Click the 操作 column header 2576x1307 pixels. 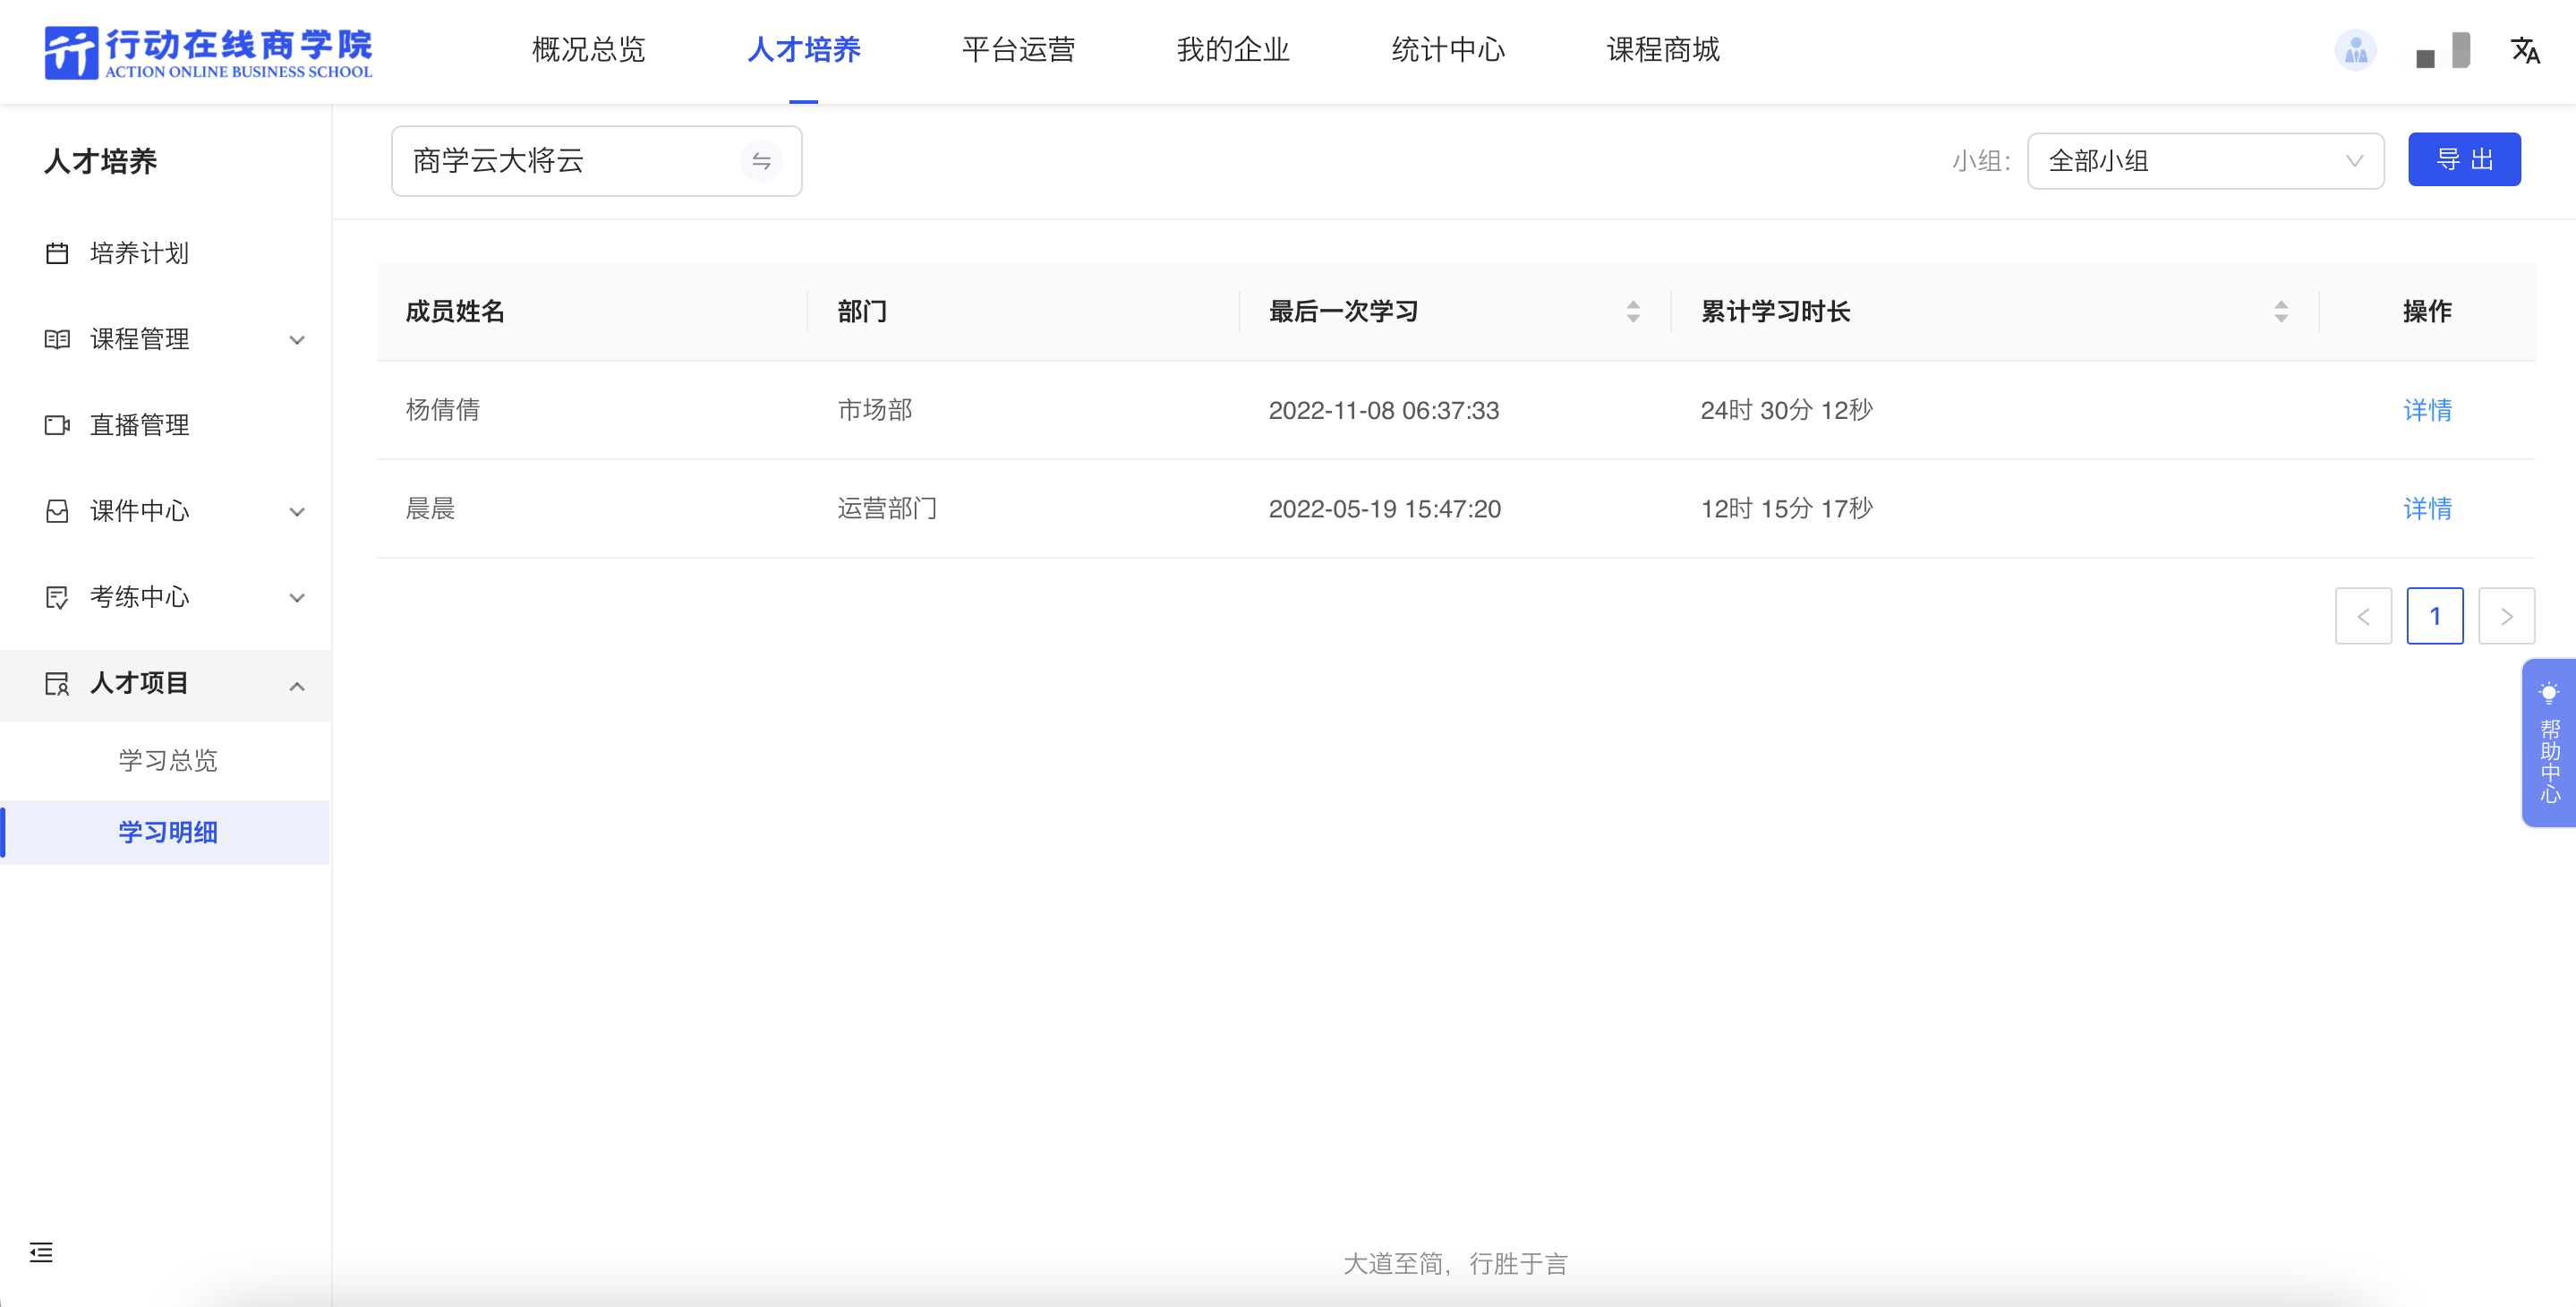pos(2427,311)
